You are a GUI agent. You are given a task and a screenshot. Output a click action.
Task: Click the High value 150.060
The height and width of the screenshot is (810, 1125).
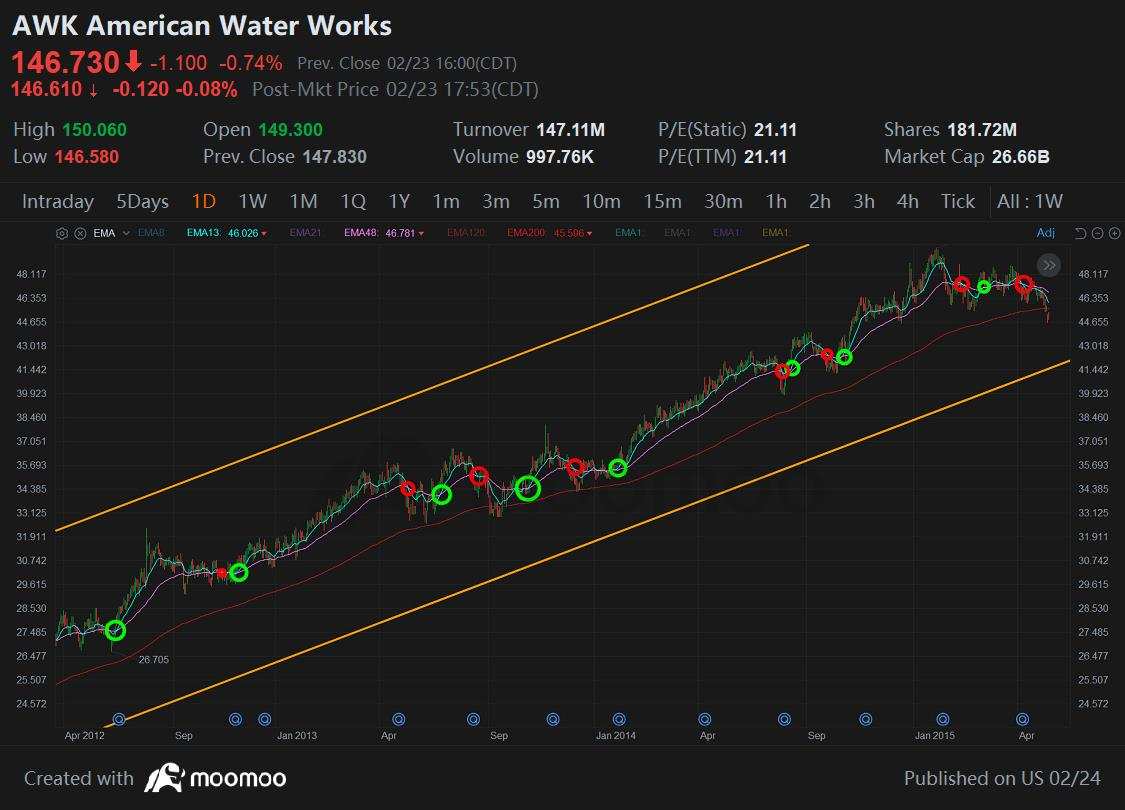94,130
